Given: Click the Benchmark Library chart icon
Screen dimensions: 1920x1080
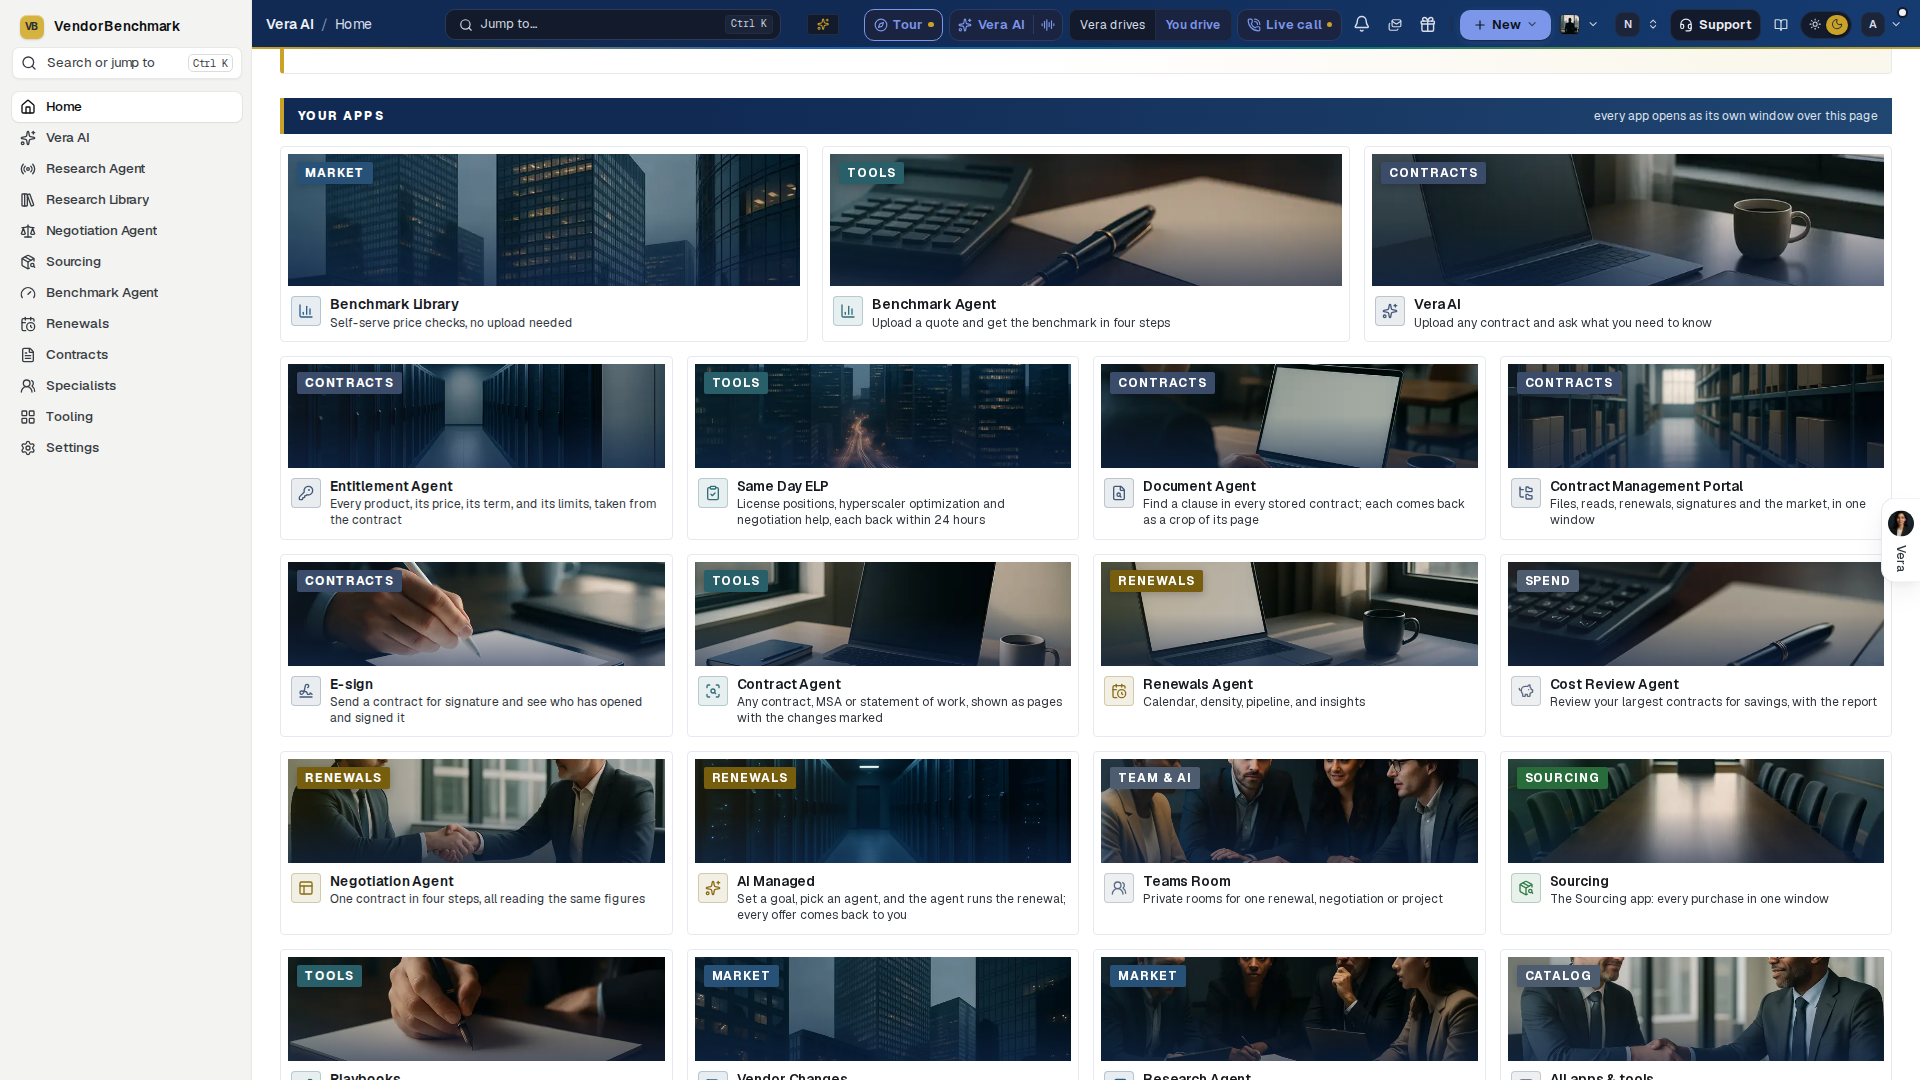Looking at the screenshot, I should coord(306,311).
